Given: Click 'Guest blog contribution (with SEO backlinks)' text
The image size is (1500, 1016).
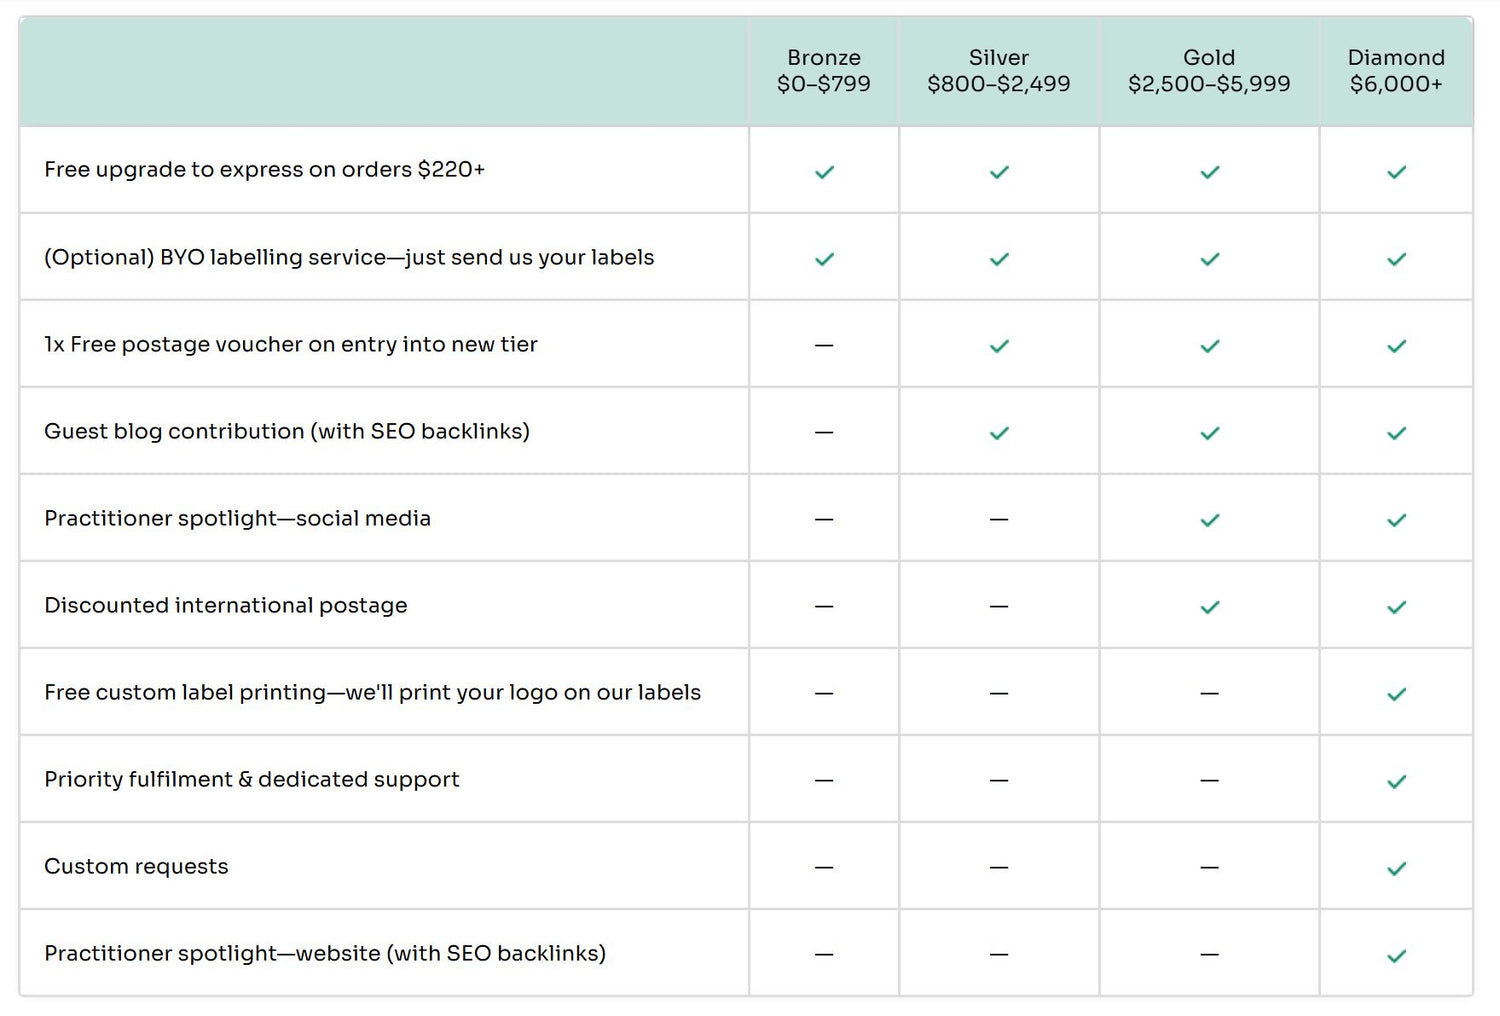Looking at the screenshot, I should pyautogui.click(x=287, y=431).
